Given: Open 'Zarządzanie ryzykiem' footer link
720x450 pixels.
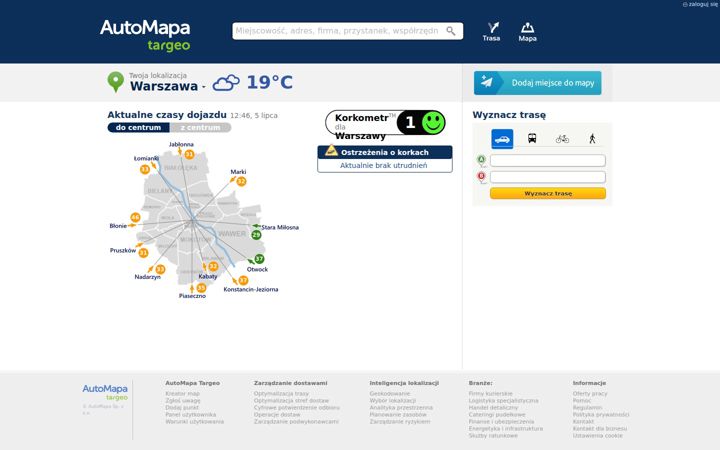Looking at the screenshot, I should [x=400, y=421].
